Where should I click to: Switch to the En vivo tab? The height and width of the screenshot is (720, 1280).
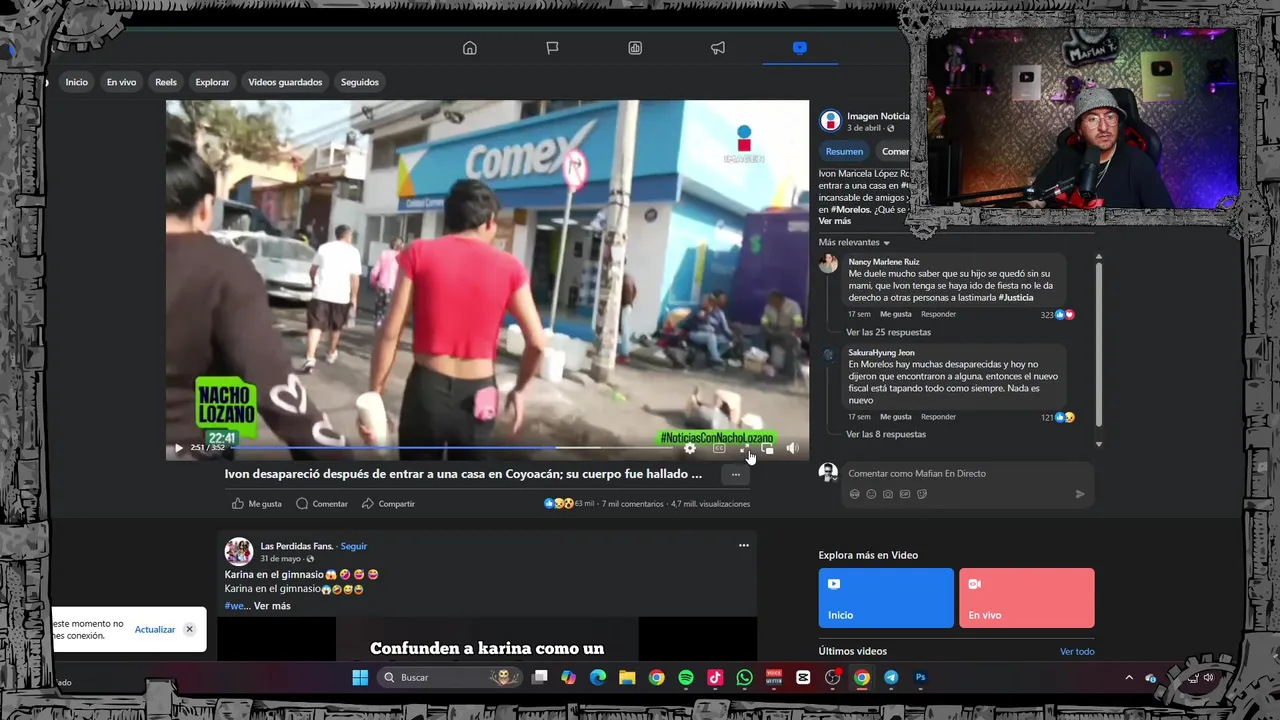121,82
